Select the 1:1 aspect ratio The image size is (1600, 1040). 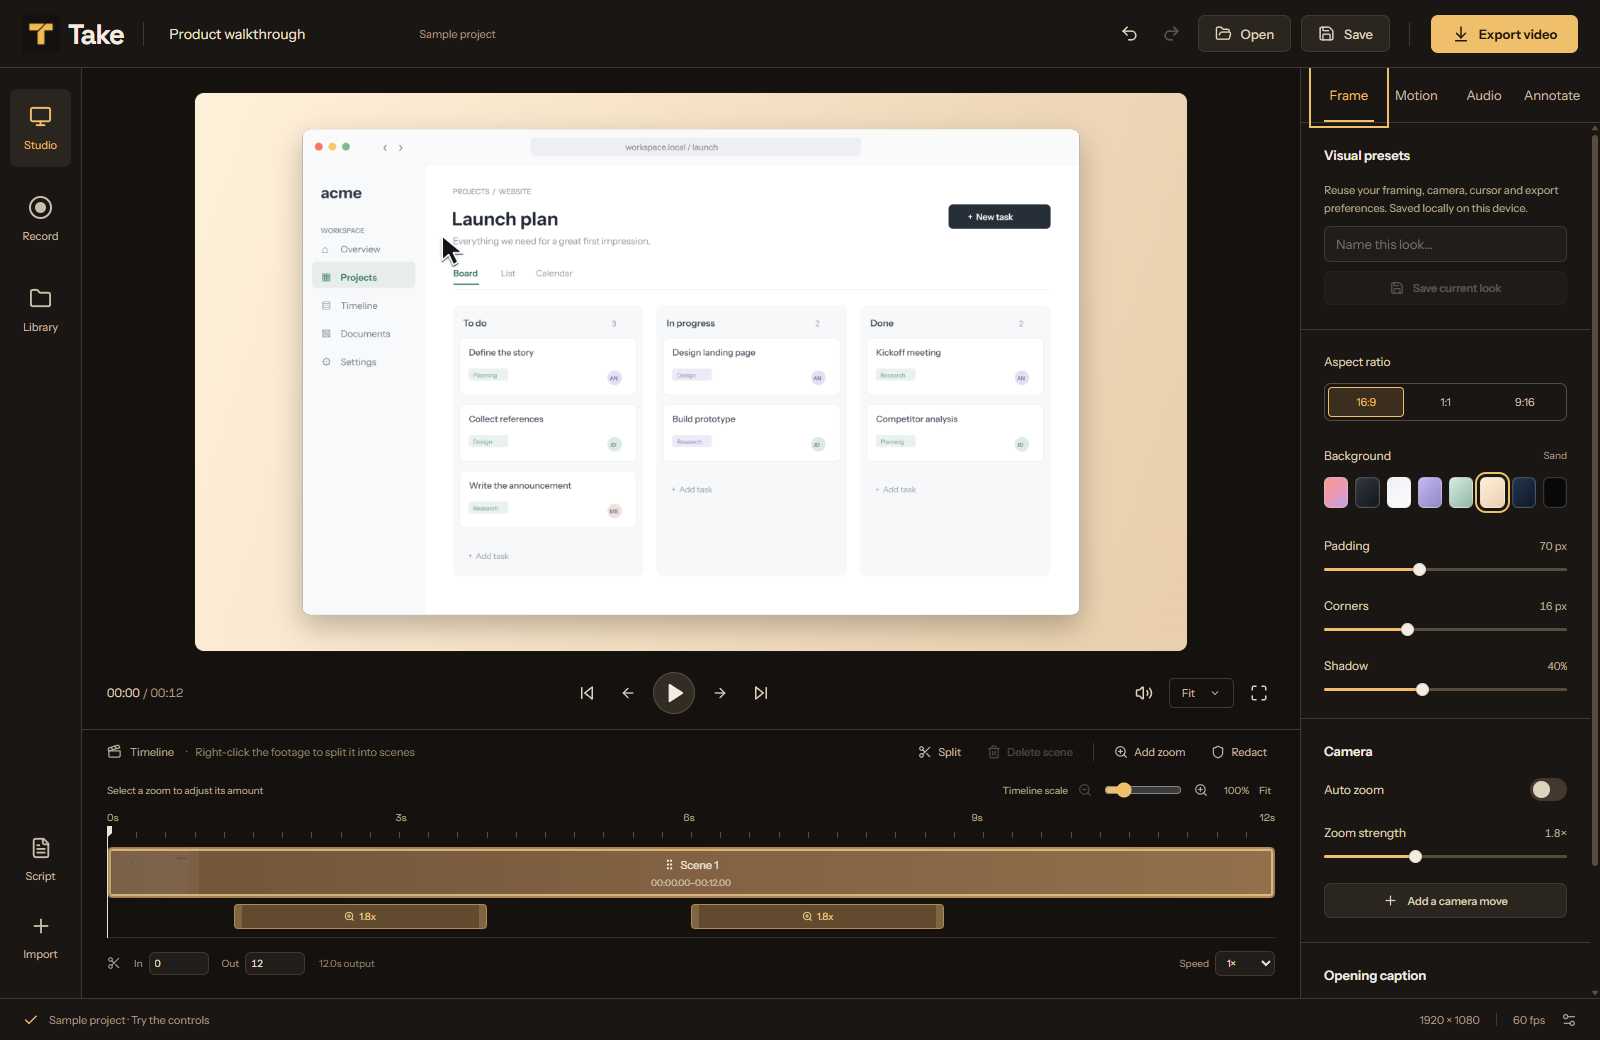pos(1445,402)
